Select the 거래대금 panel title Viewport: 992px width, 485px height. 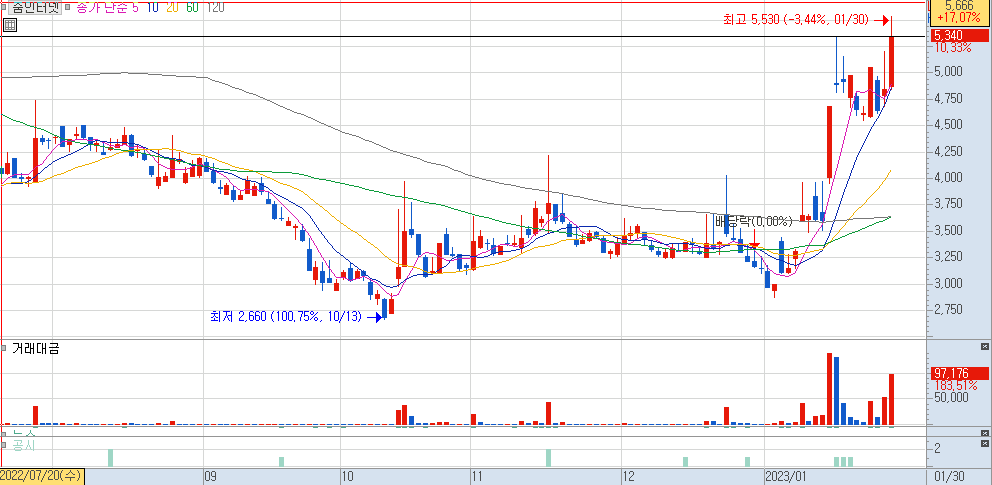click(x=35, y=348)
